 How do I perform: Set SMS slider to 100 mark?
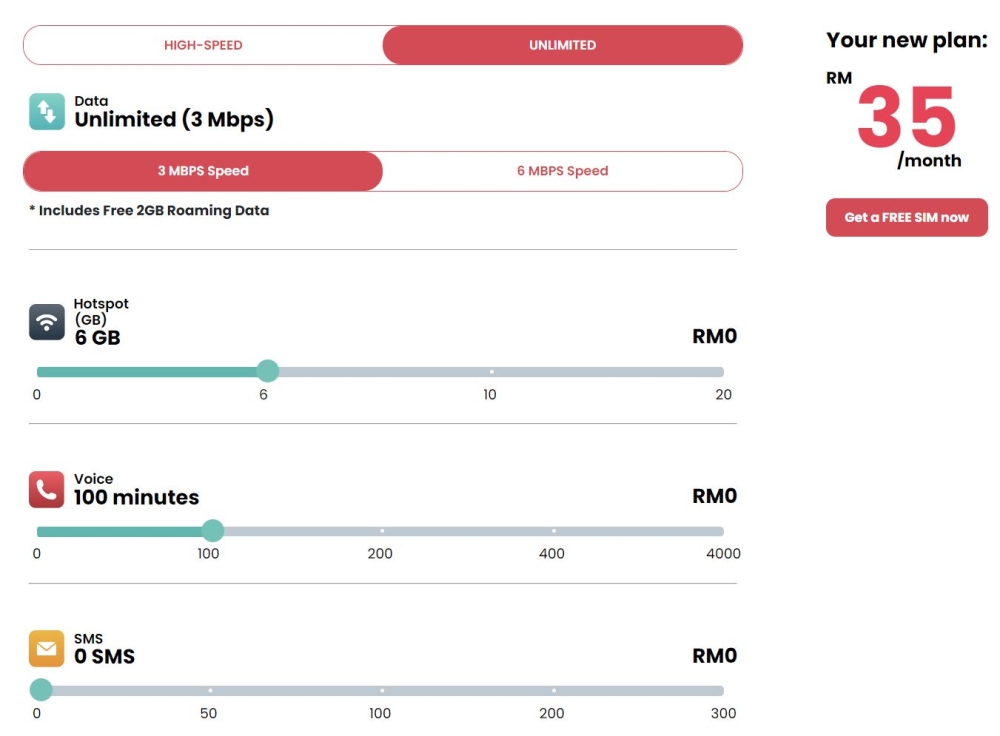tap(382, 690)
